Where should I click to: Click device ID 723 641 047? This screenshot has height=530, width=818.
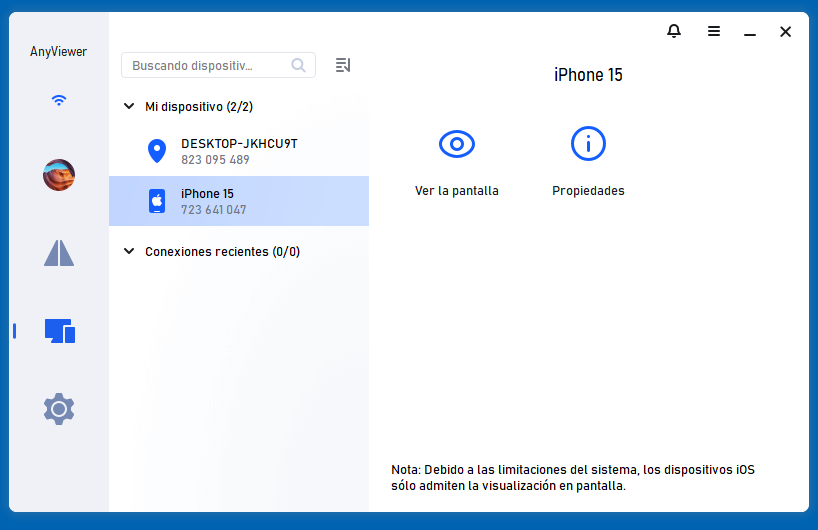click(x=213, y=210)
